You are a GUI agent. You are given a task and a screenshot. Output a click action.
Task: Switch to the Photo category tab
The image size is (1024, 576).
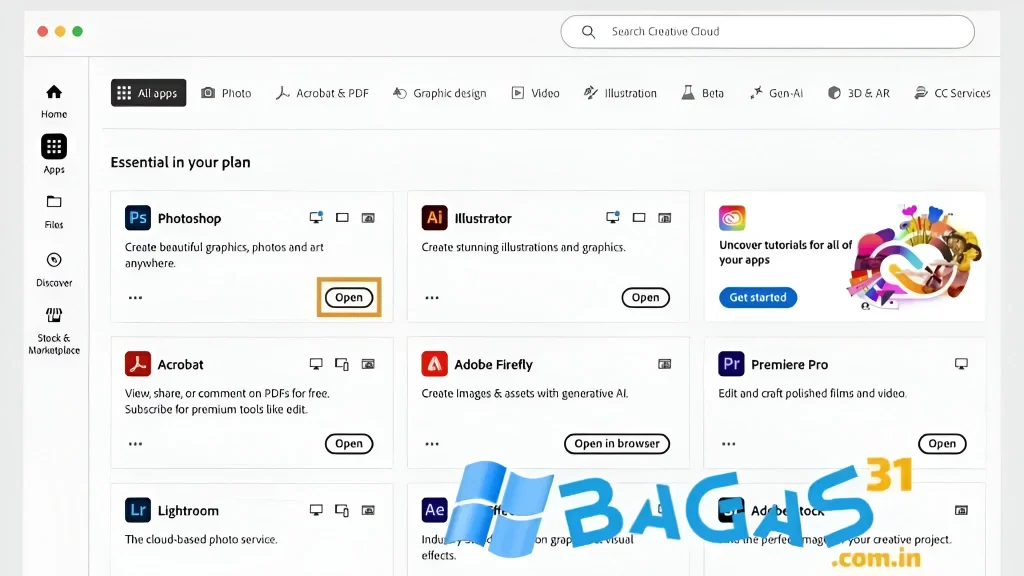click(x=226, y=93)
